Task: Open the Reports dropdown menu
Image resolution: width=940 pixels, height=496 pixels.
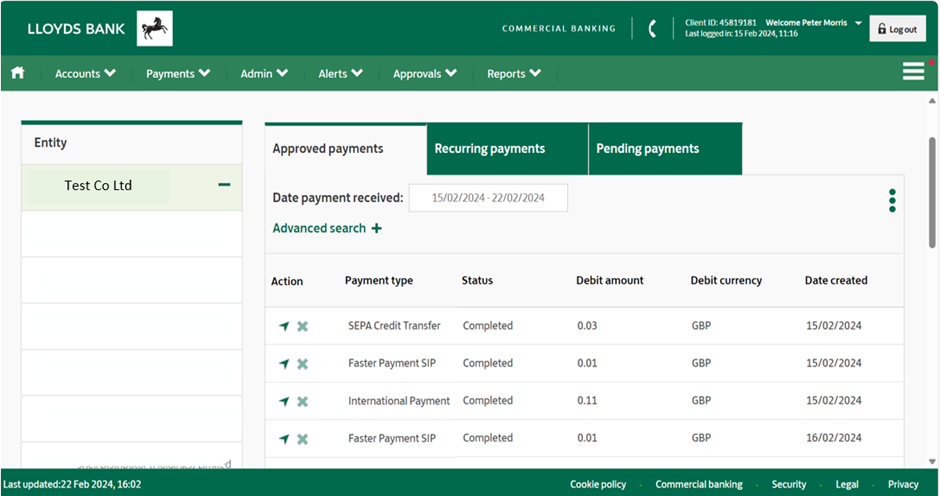Action: click(514, 73)
